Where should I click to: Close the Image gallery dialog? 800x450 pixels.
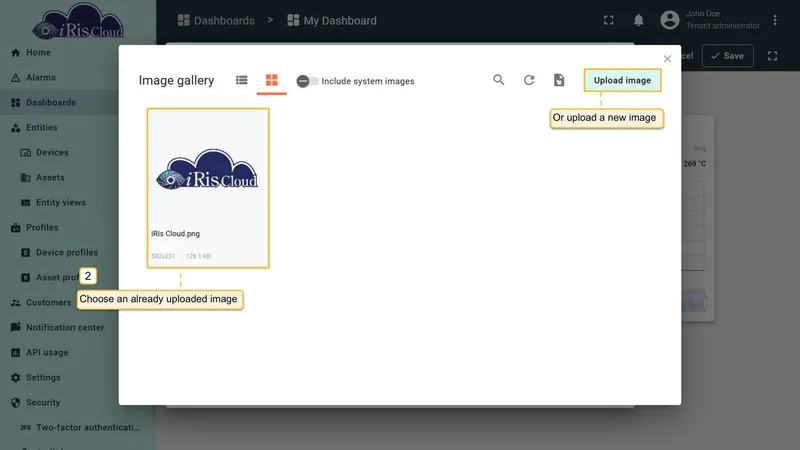tap(667, 59)
